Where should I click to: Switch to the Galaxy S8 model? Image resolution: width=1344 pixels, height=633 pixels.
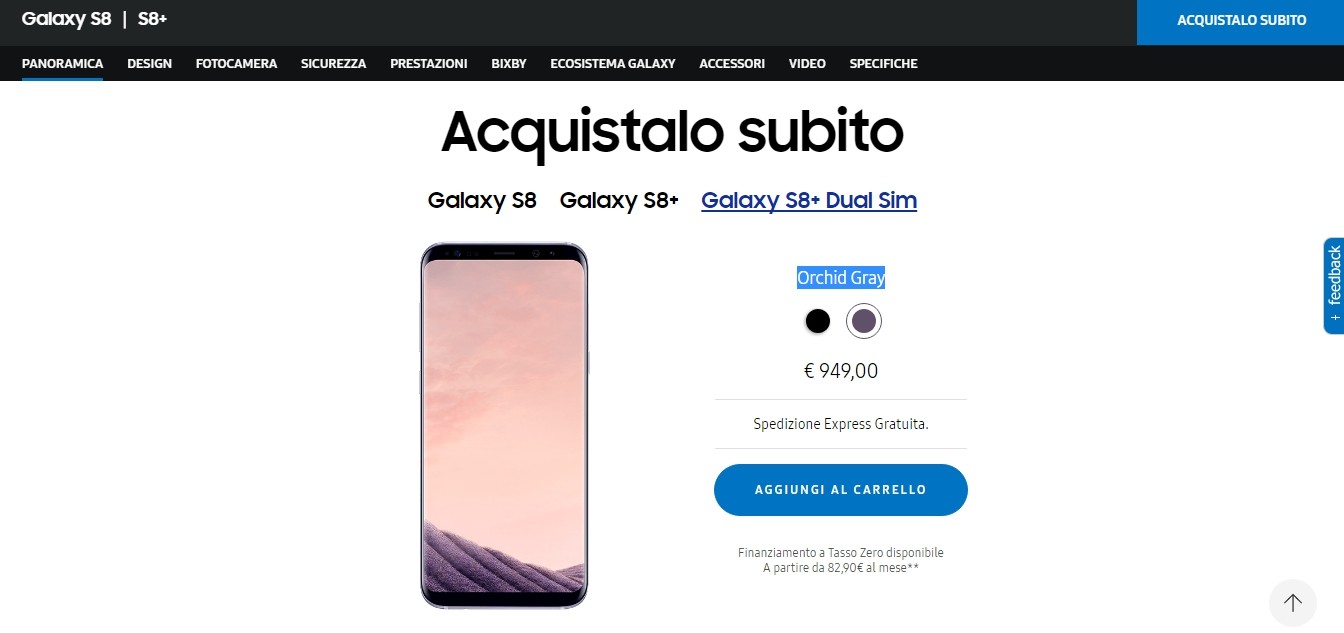click(482, 200)
